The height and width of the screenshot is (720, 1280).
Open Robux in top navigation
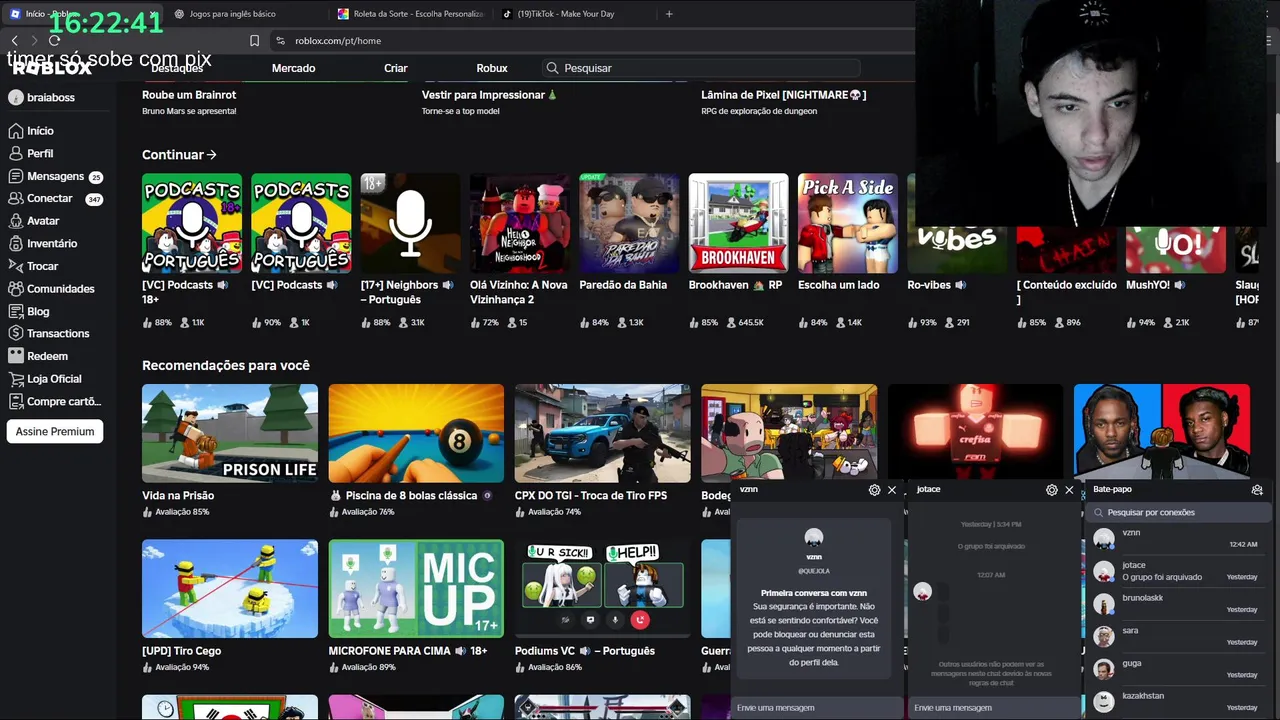pyautogui.click(x=492, y=68)
